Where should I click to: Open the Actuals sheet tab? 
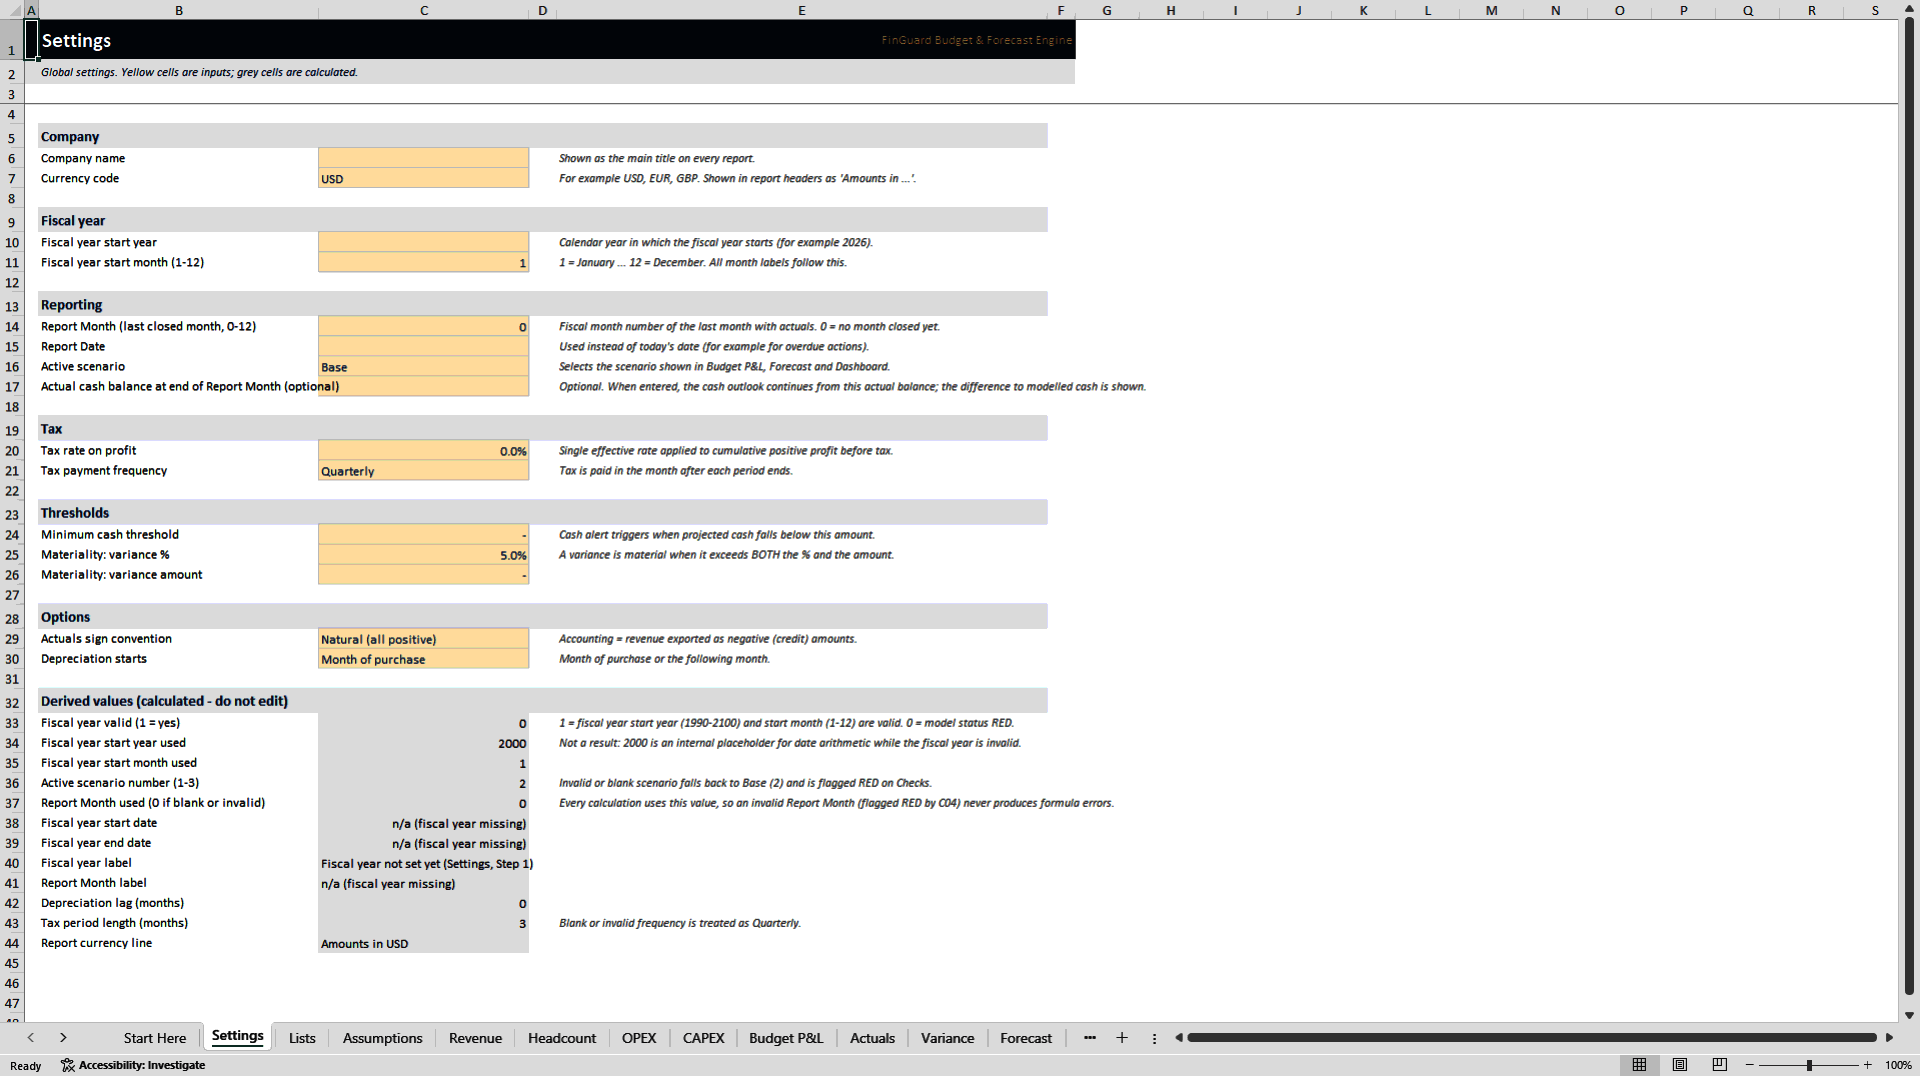[x=872, y=1038]
